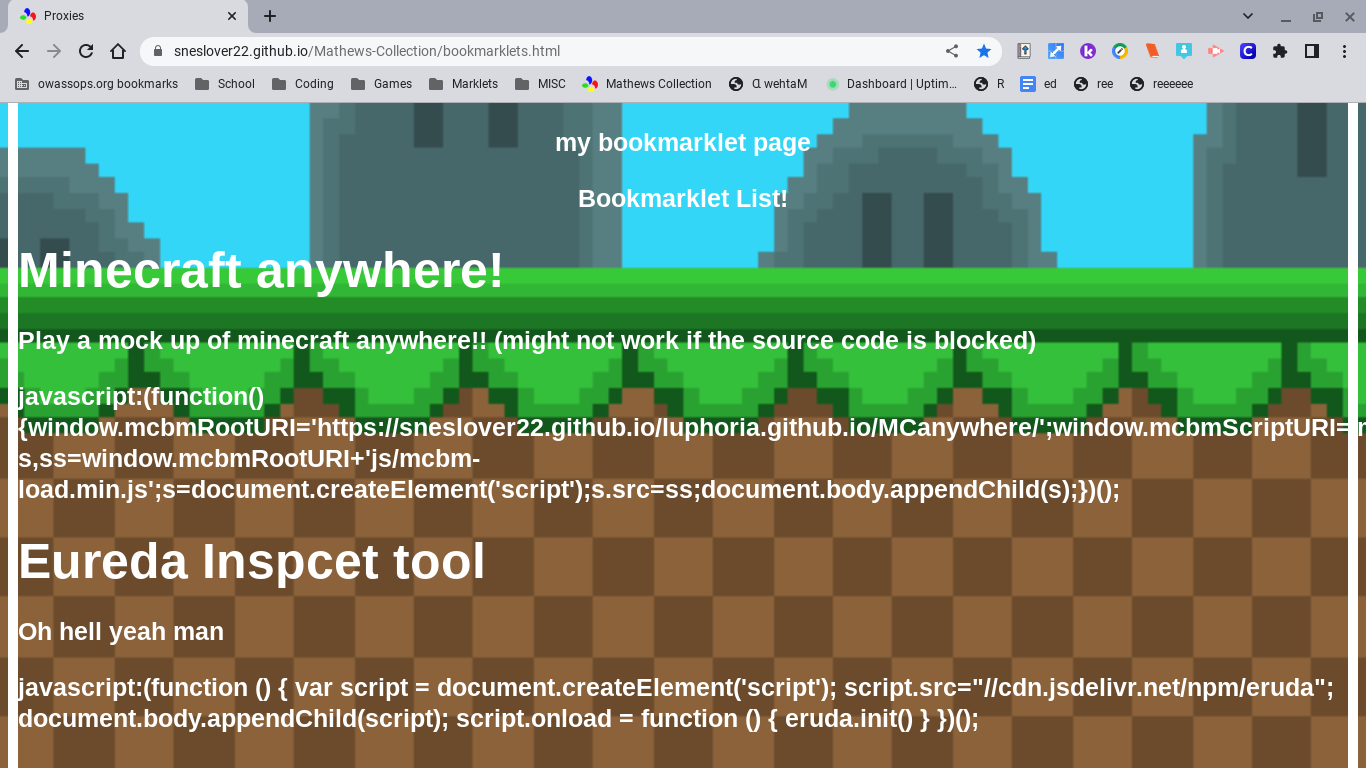The height and width of the screenshot is (768, 1366).
Task: View site information via lock icon
Action: [157, 51]
